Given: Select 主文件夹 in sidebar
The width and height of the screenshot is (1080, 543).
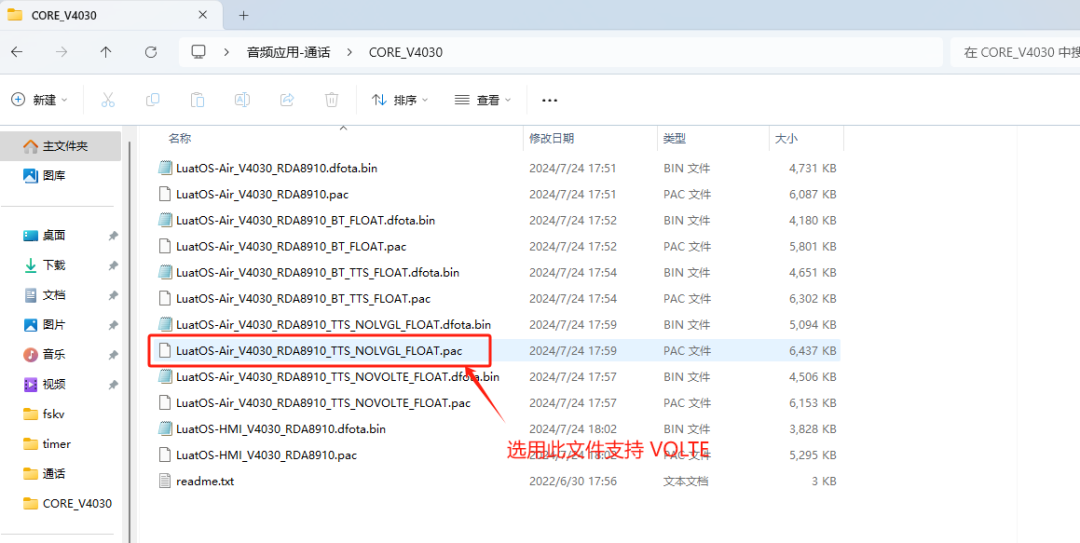Looking at the screenshot, I should (61, 146).
